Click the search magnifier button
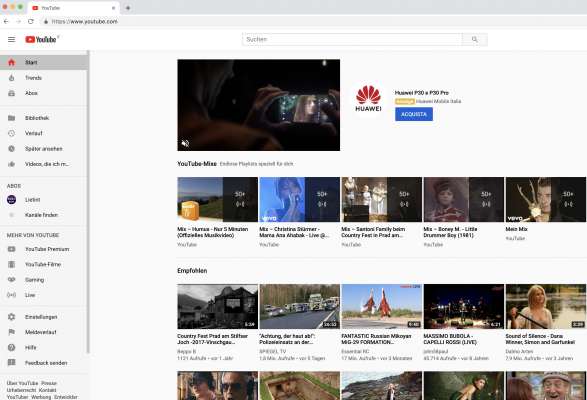This screenshot has height=400, width=587. click(475, 39)
